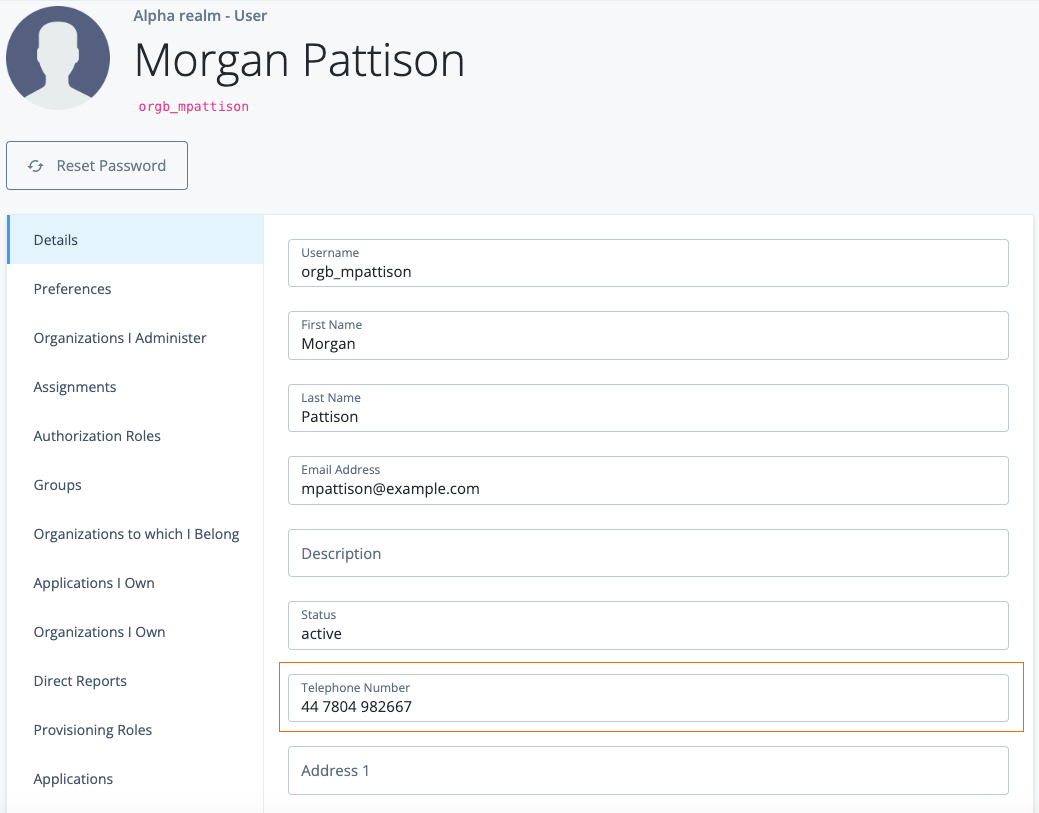Click the Telephone Number field
This screenshot has width=1039, height=813.
pyautogui.click(x=648, y=698)
